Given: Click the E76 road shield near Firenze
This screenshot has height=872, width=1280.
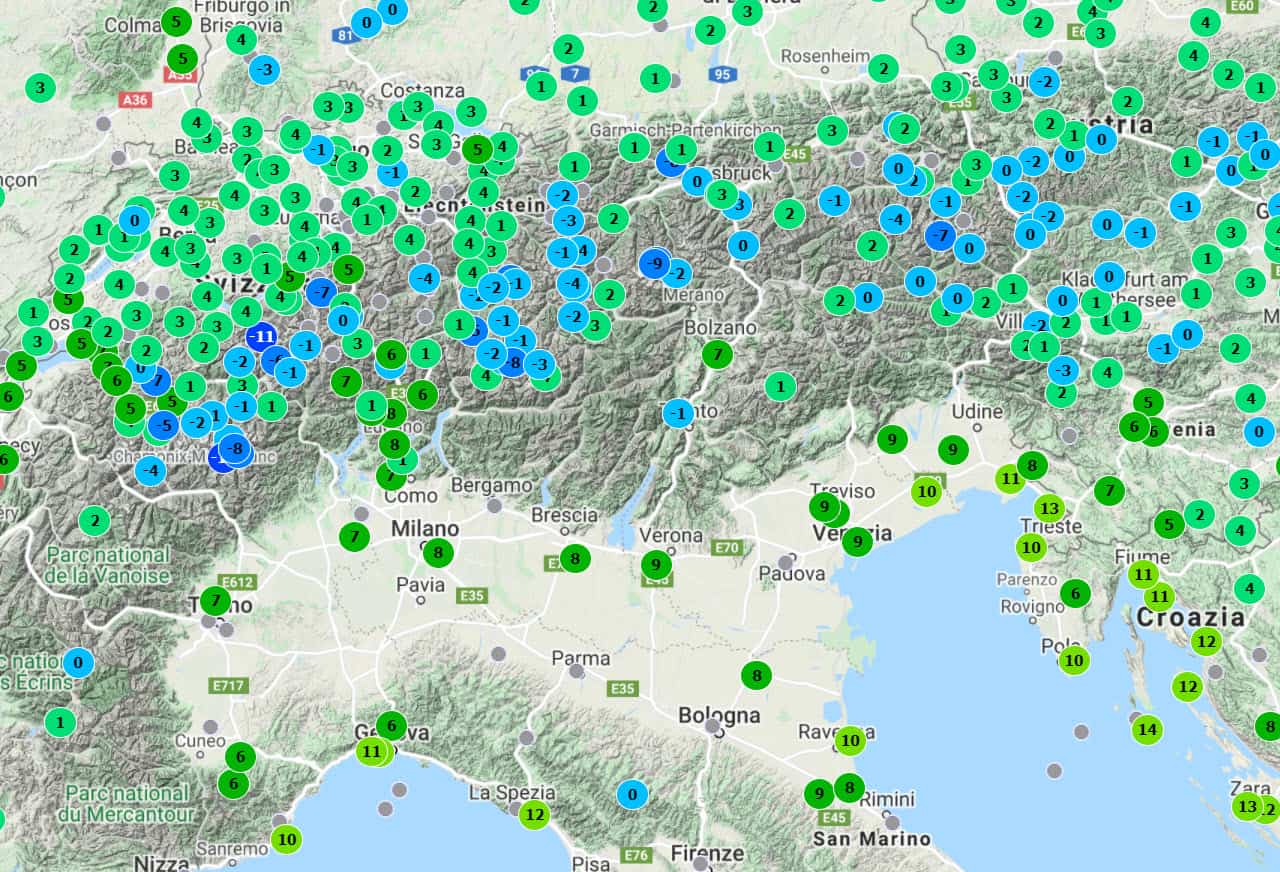Looking at the screenshot, I should pos(636,855).
